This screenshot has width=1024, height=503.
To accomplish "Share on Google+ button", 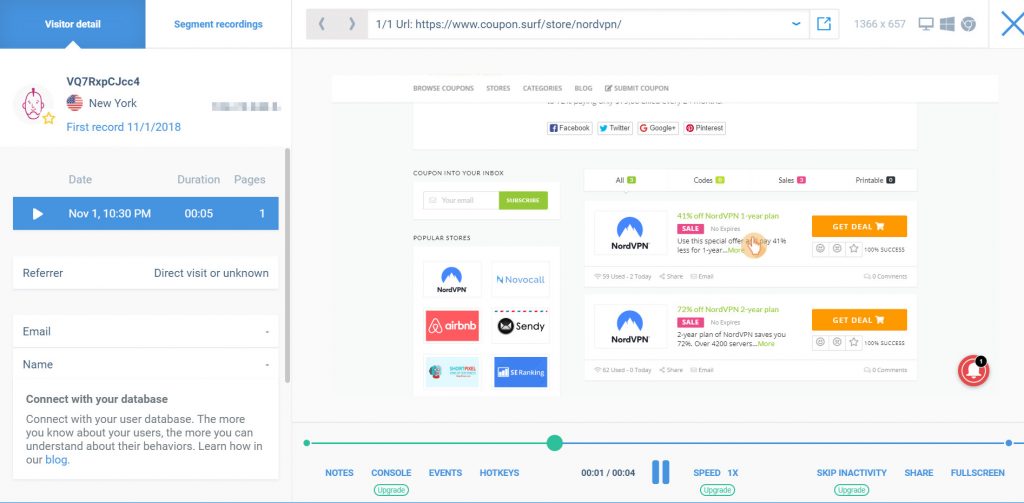I will tap(658, 128).
